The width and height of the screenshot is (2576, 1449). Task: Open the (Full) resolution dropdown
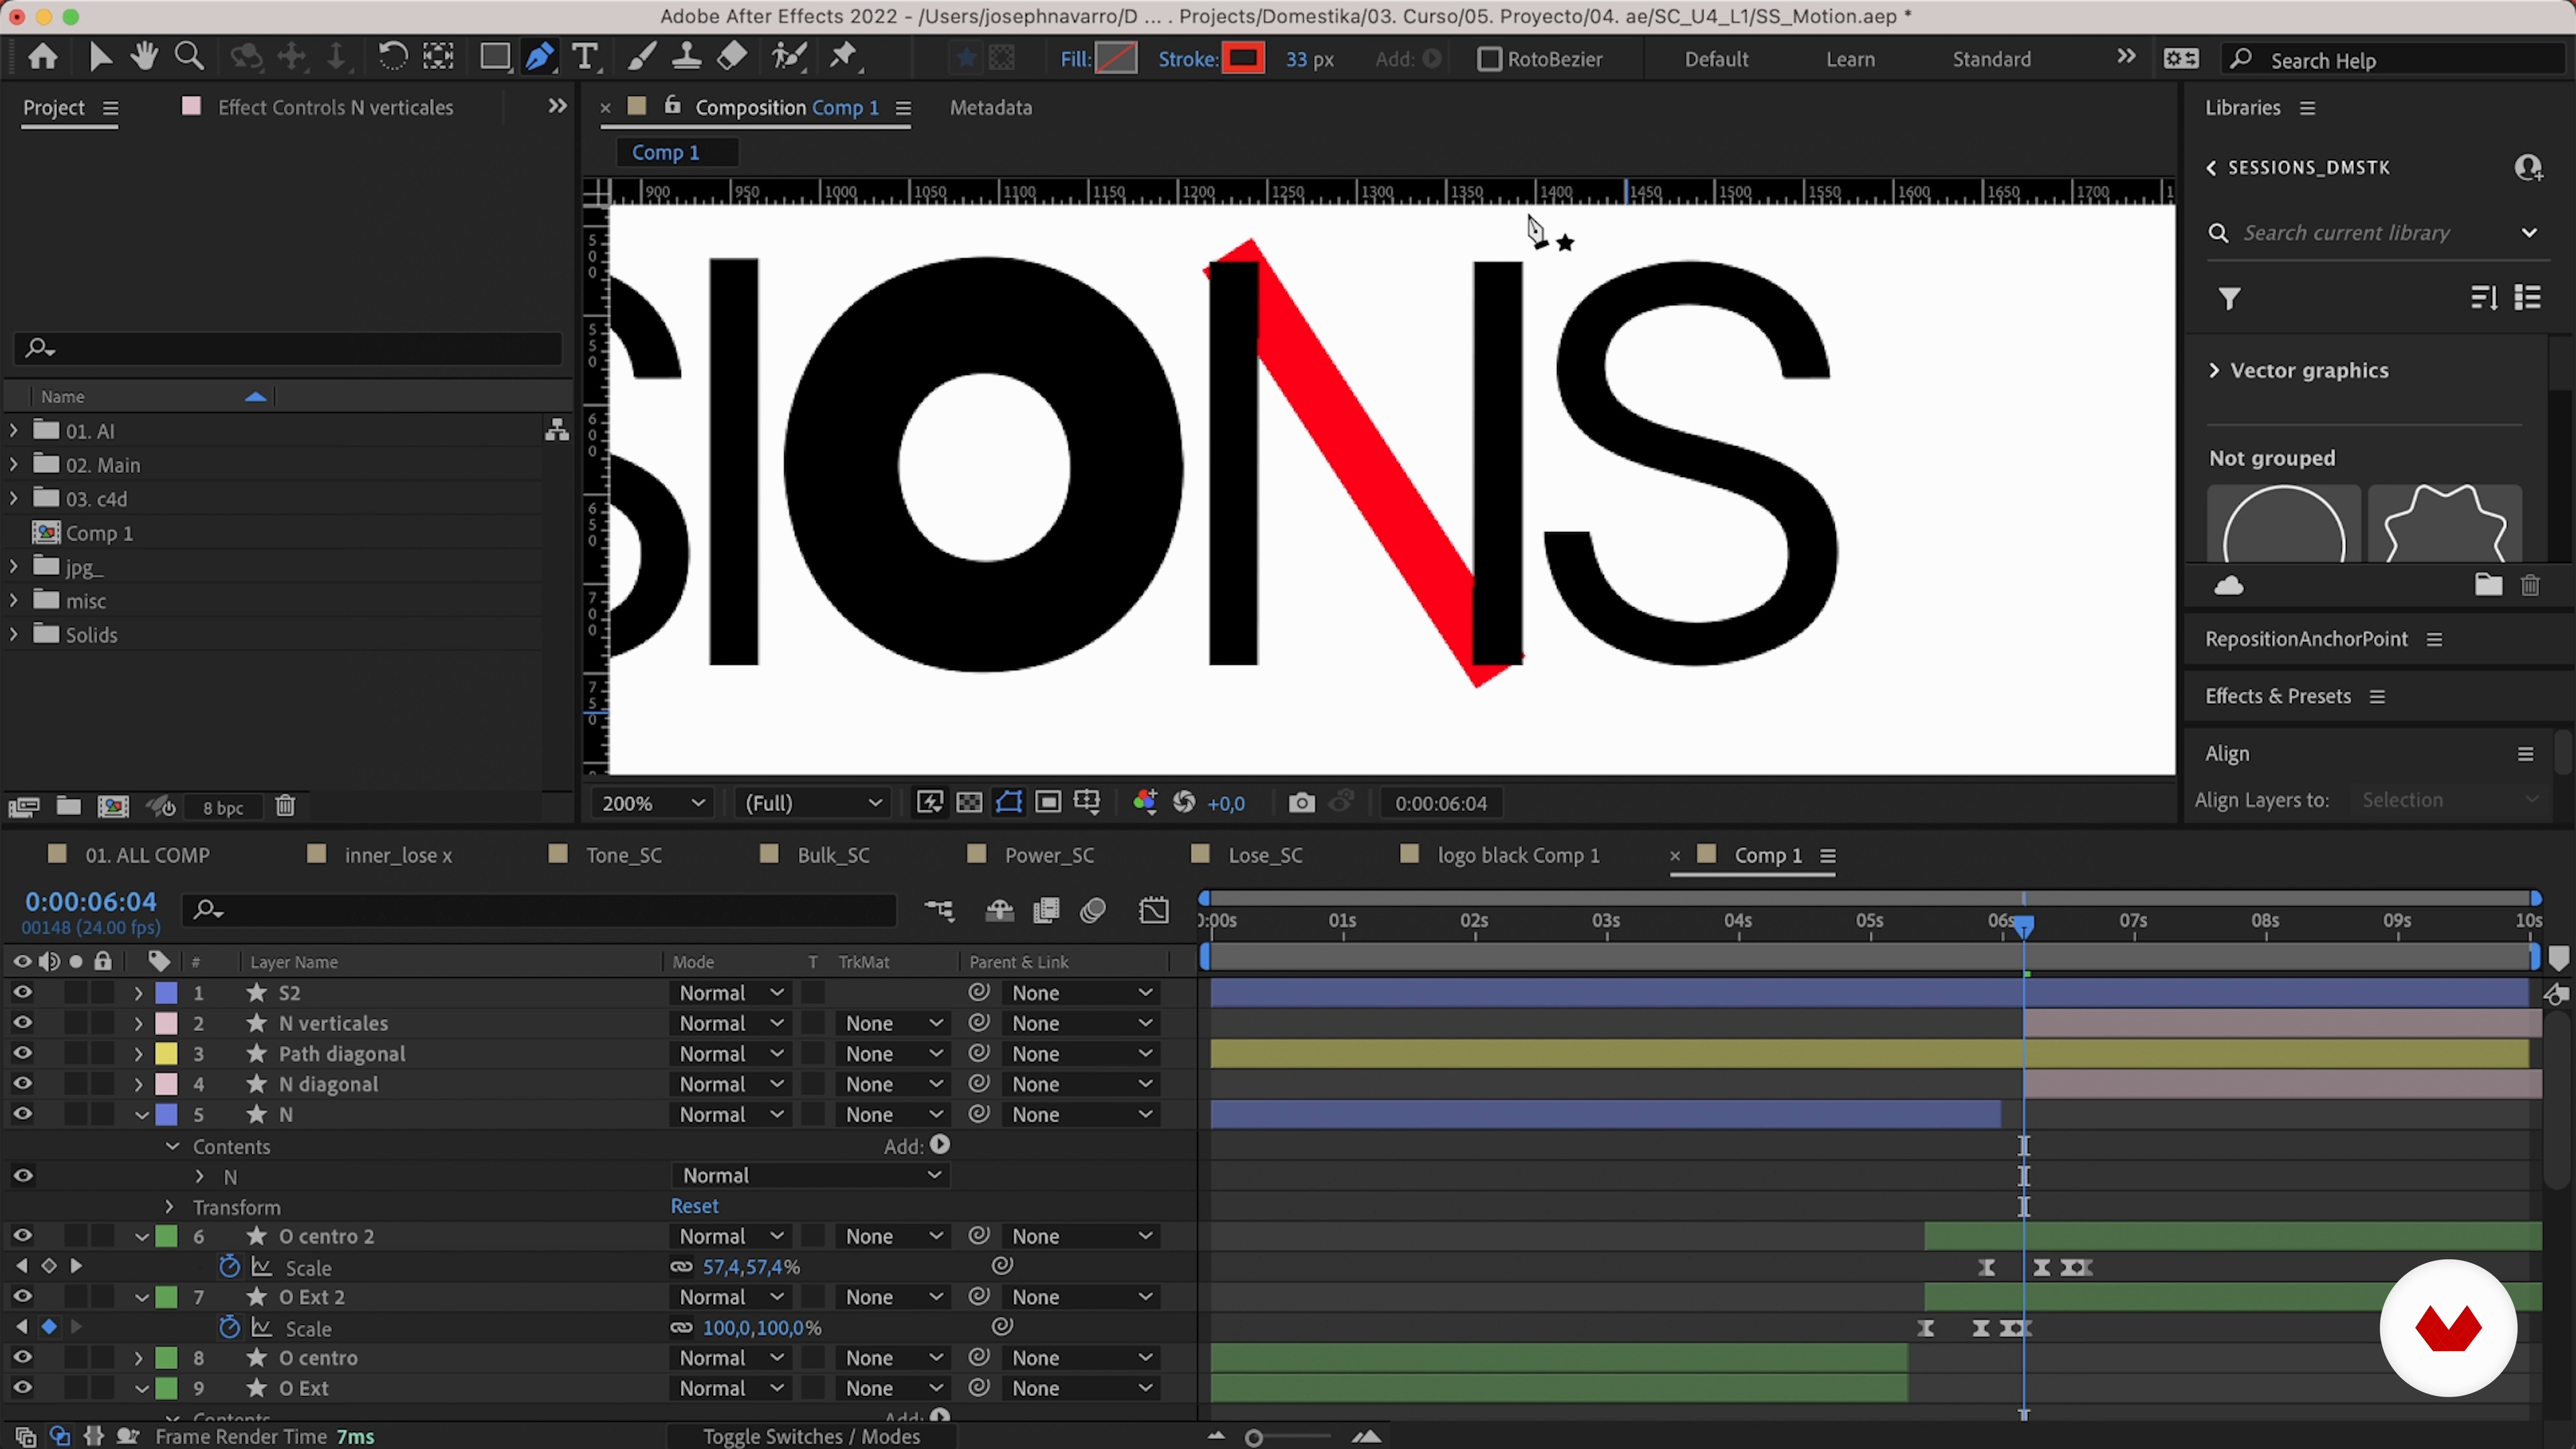[812, 803]
